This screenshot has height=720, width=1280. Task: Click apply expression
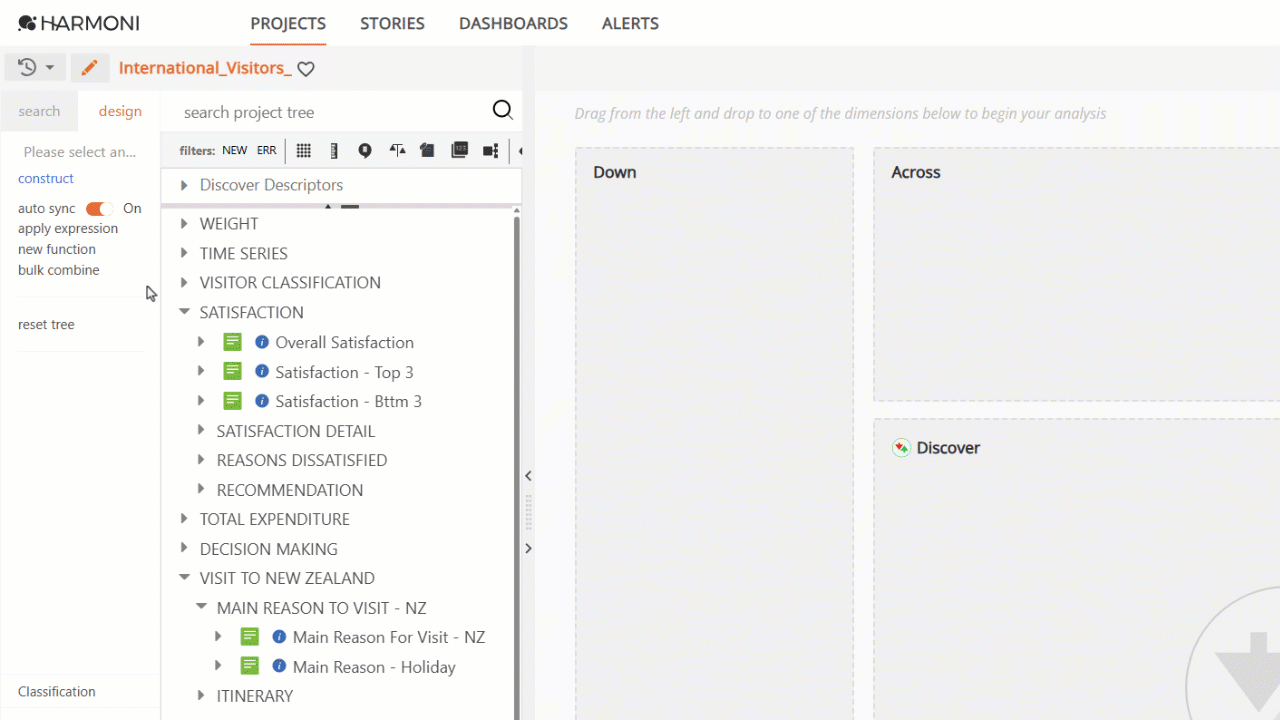click(68, 229)
